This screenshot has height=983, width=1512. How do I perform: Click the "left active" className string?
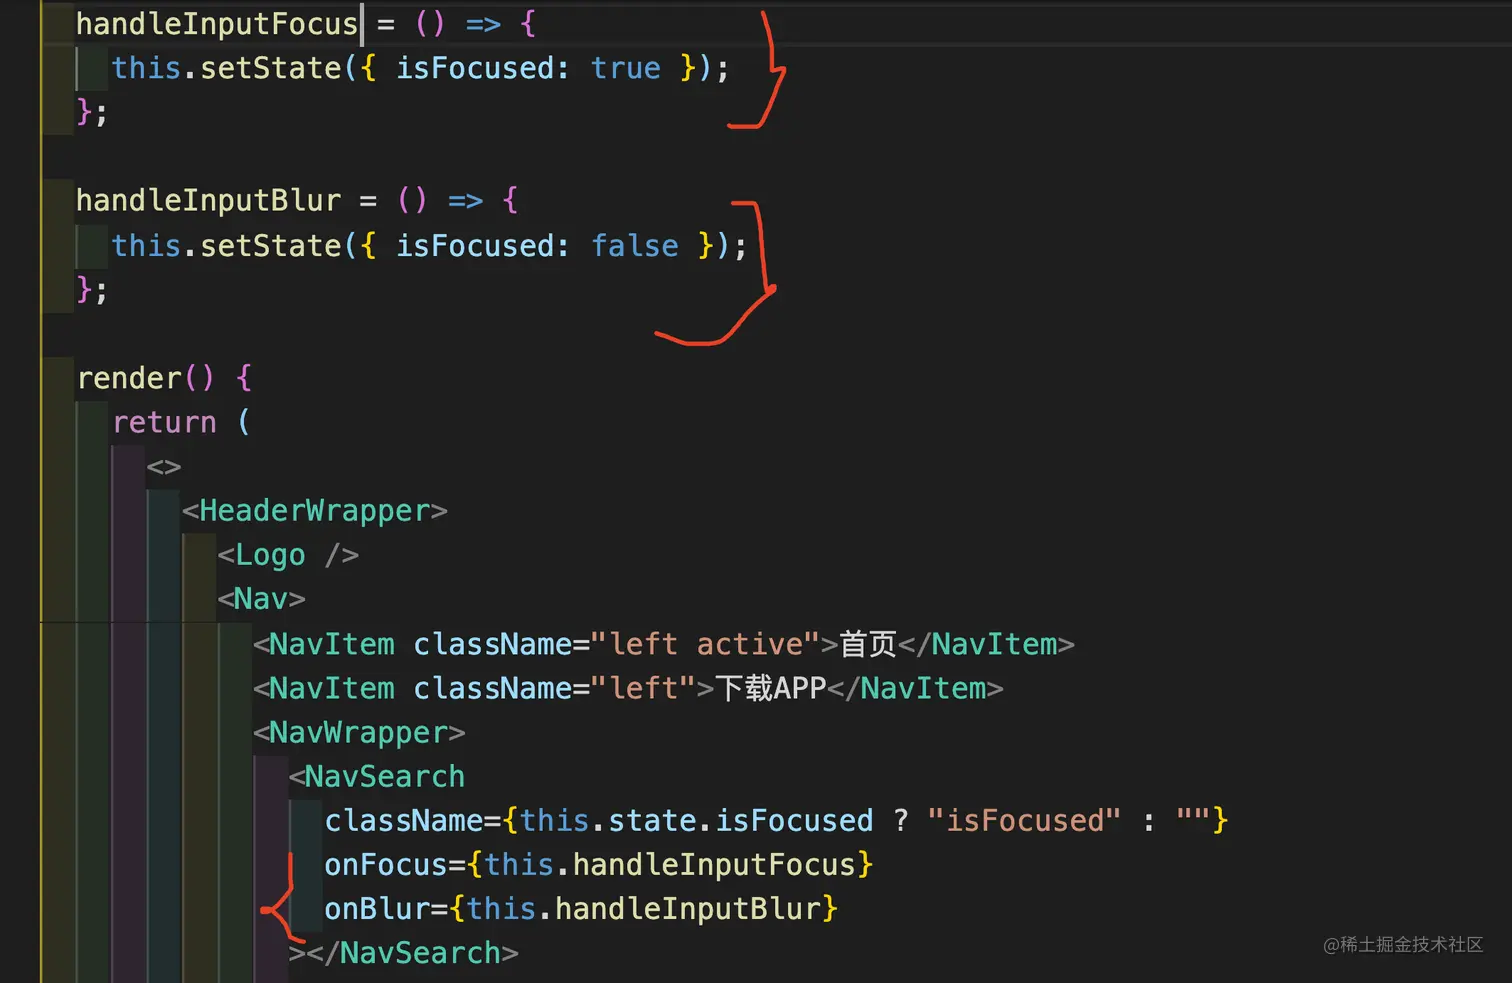tap(706, 644)
